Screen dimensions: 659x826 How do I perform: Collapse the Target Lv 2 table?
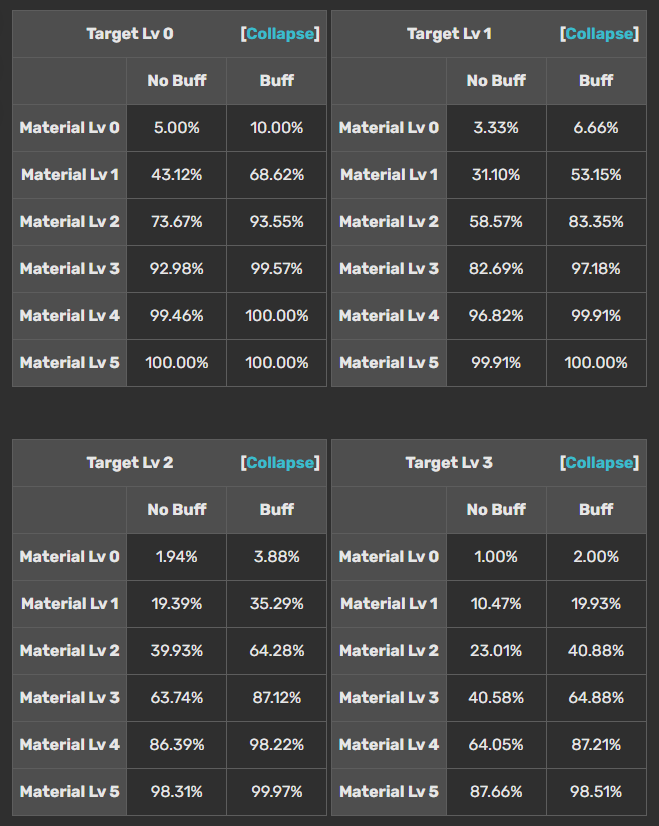tap(280, 463)
